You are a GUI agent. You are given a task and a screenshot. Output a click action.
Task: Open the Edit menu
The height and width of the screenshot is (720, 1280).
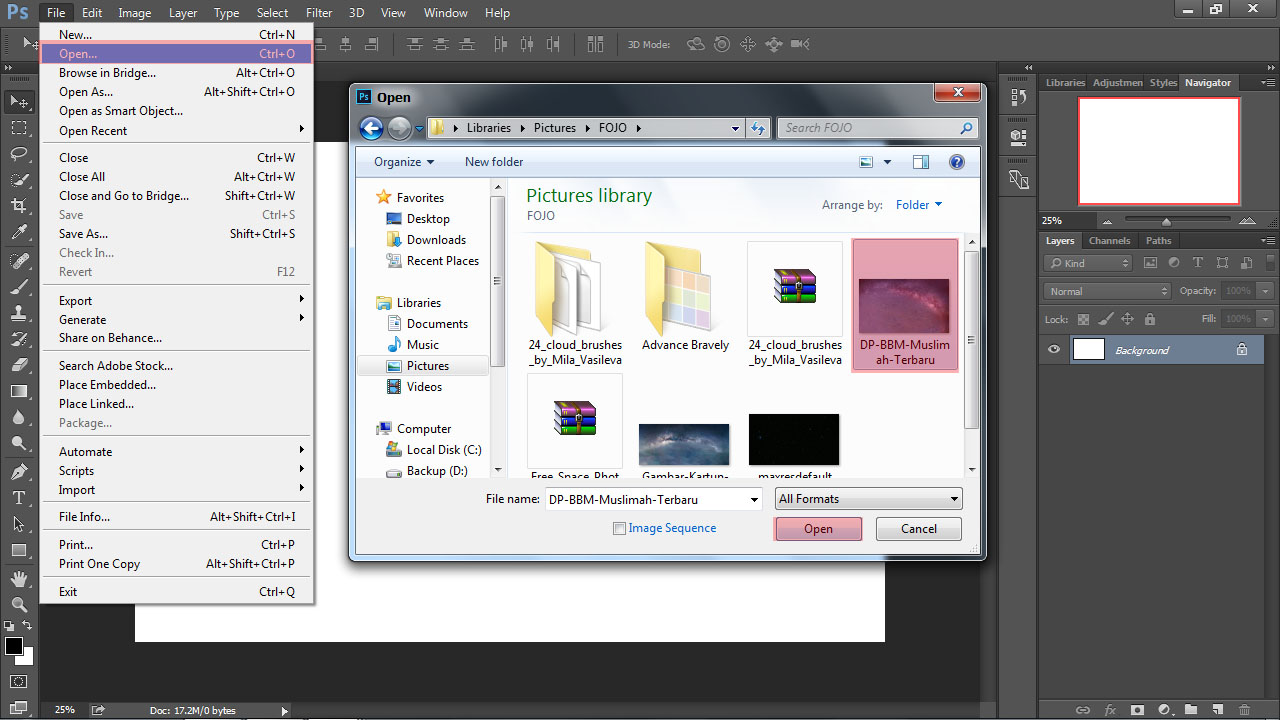92,13
